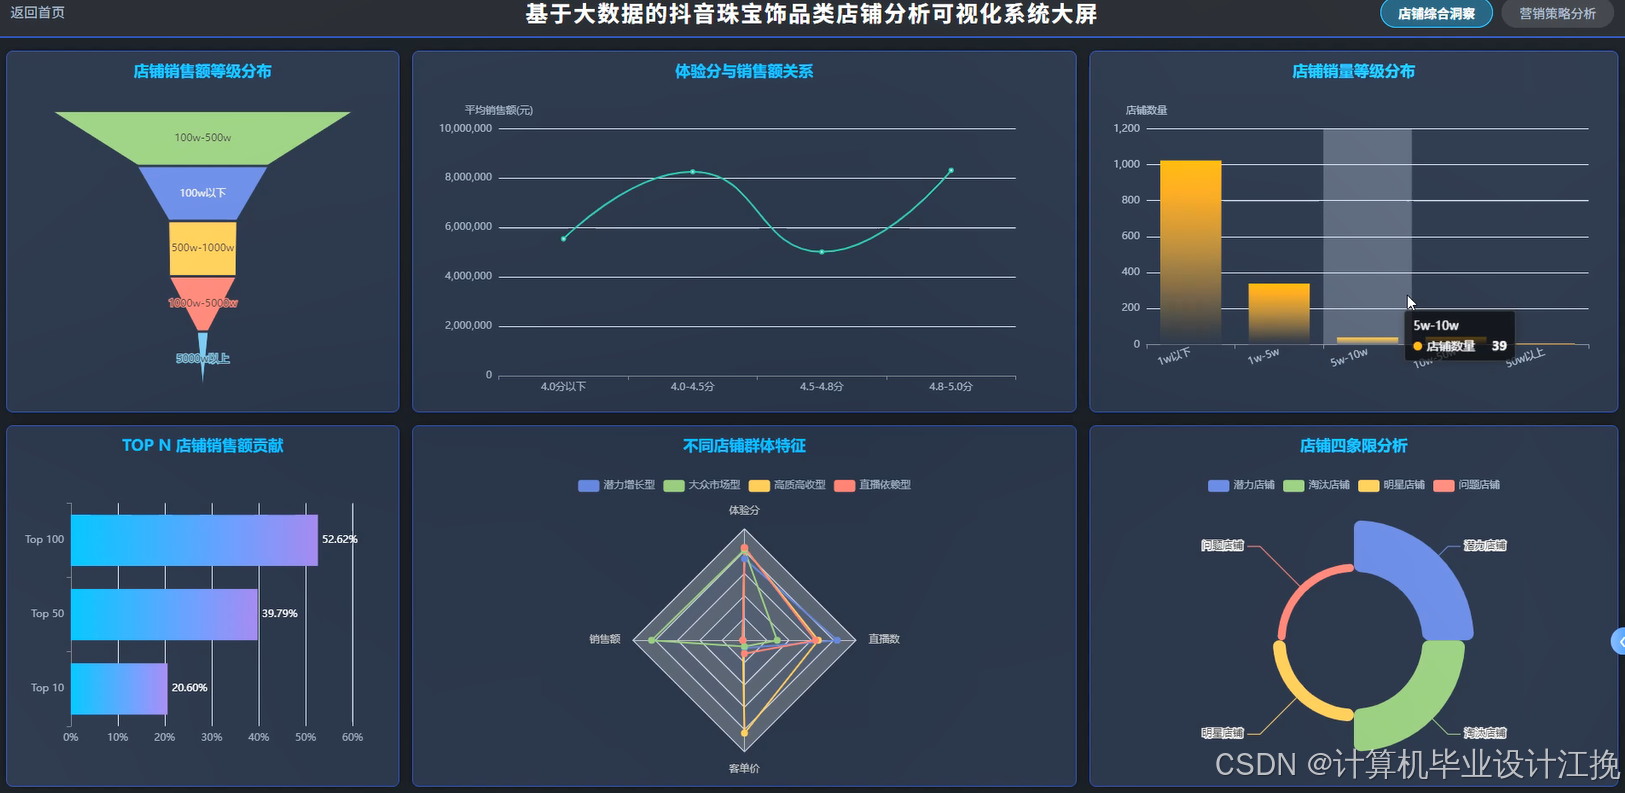Click the 潜力店铺 callout label beside donut
This screenshot has height=793, width=1625.
pos(1485,546)
